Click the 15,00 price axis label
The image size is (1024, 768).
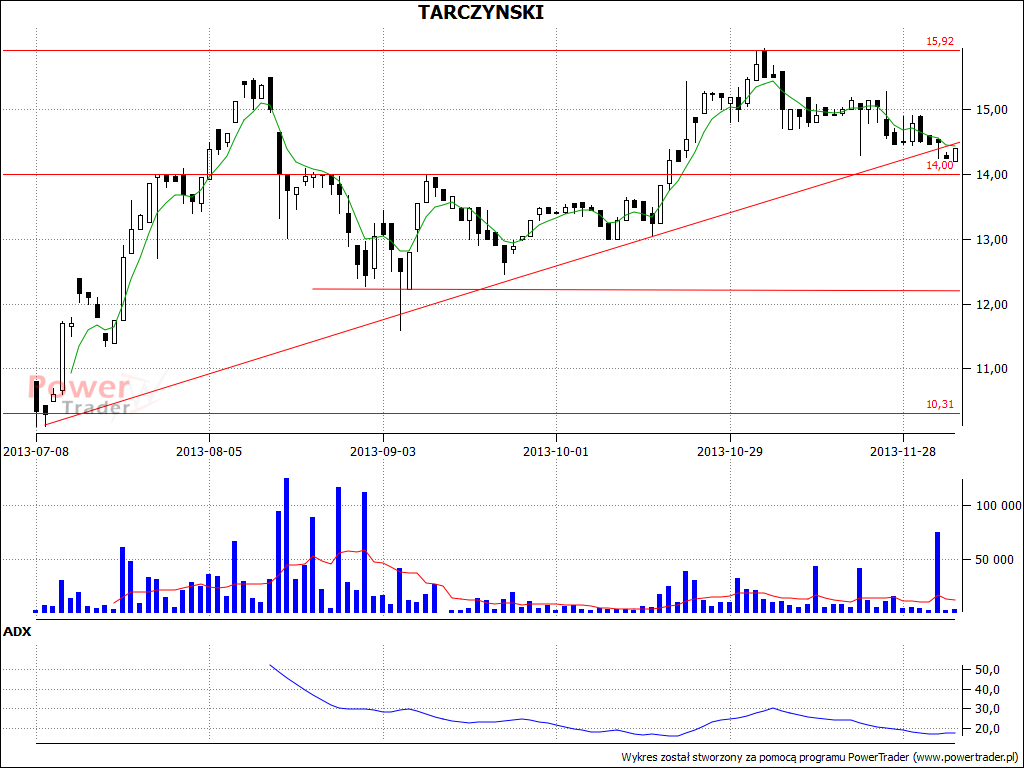(991, 110)
